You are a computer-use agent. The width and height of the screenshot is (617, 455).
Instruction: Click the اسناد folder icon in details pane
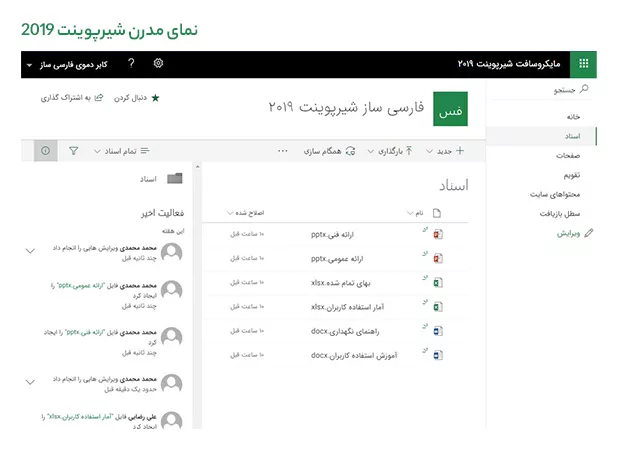(x=175, y=179)
